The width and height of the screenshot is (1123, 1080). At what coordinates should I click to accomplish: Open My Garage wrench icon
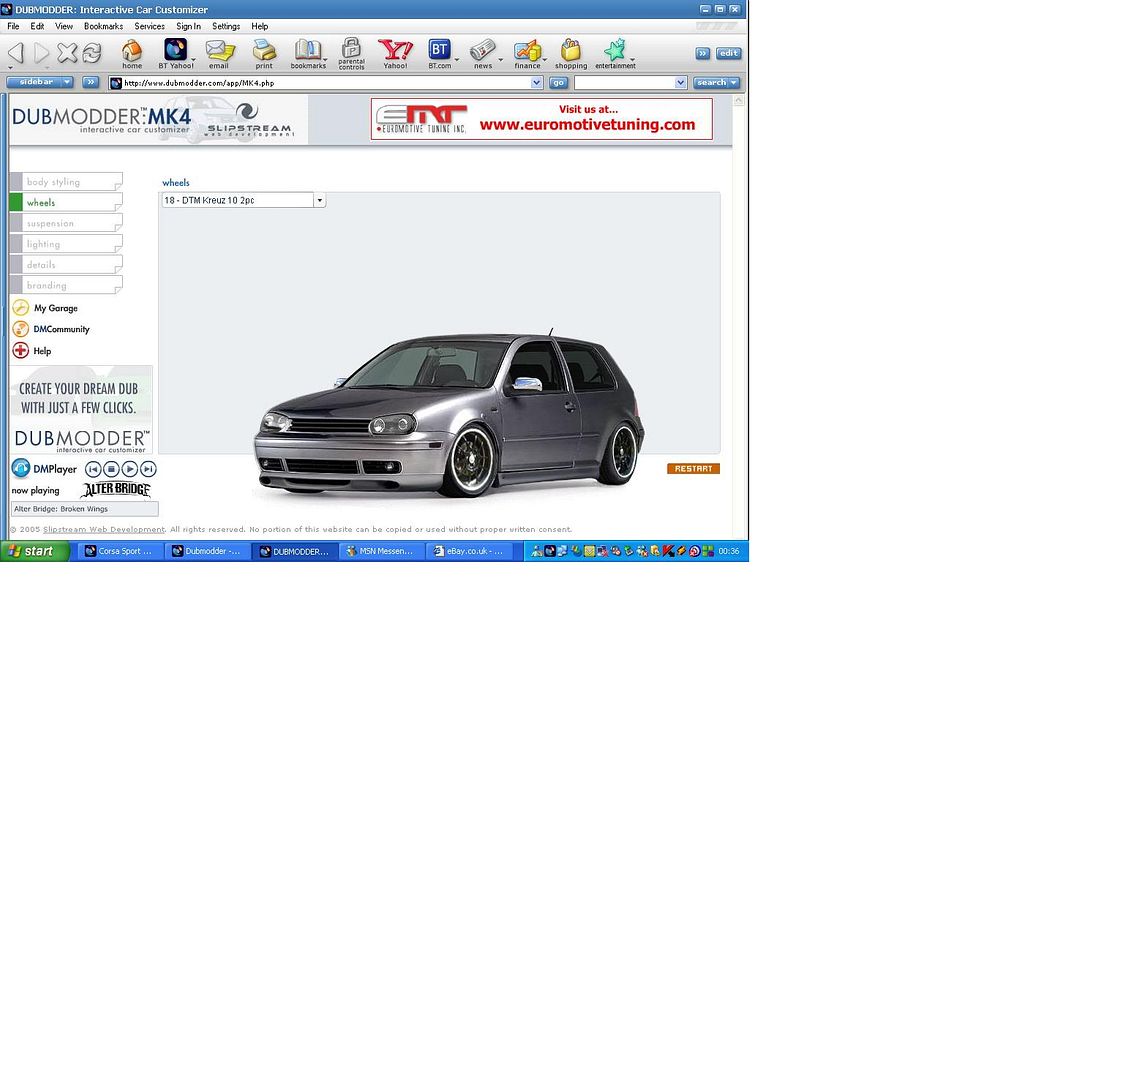(x=20, y=308)
